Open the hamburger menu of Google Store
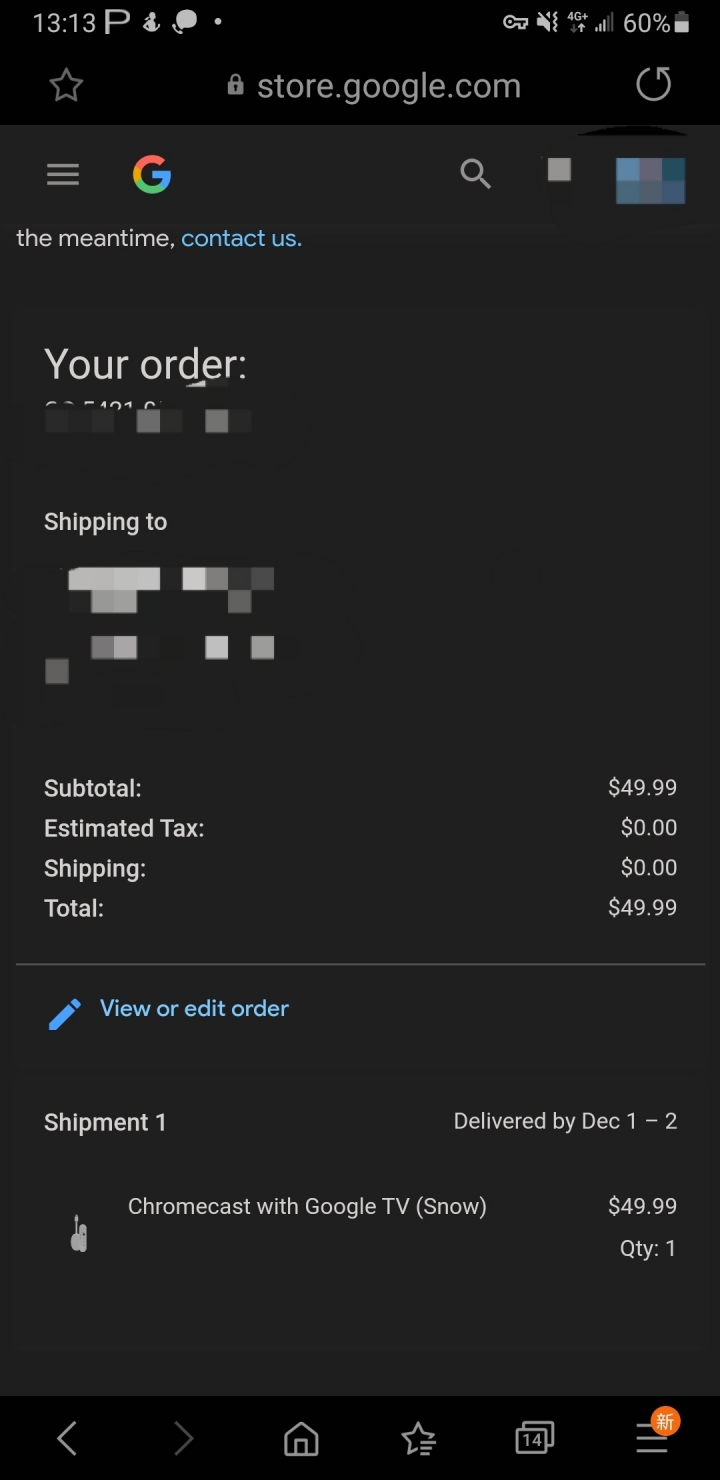720x1480 pixels. (63, 175)
